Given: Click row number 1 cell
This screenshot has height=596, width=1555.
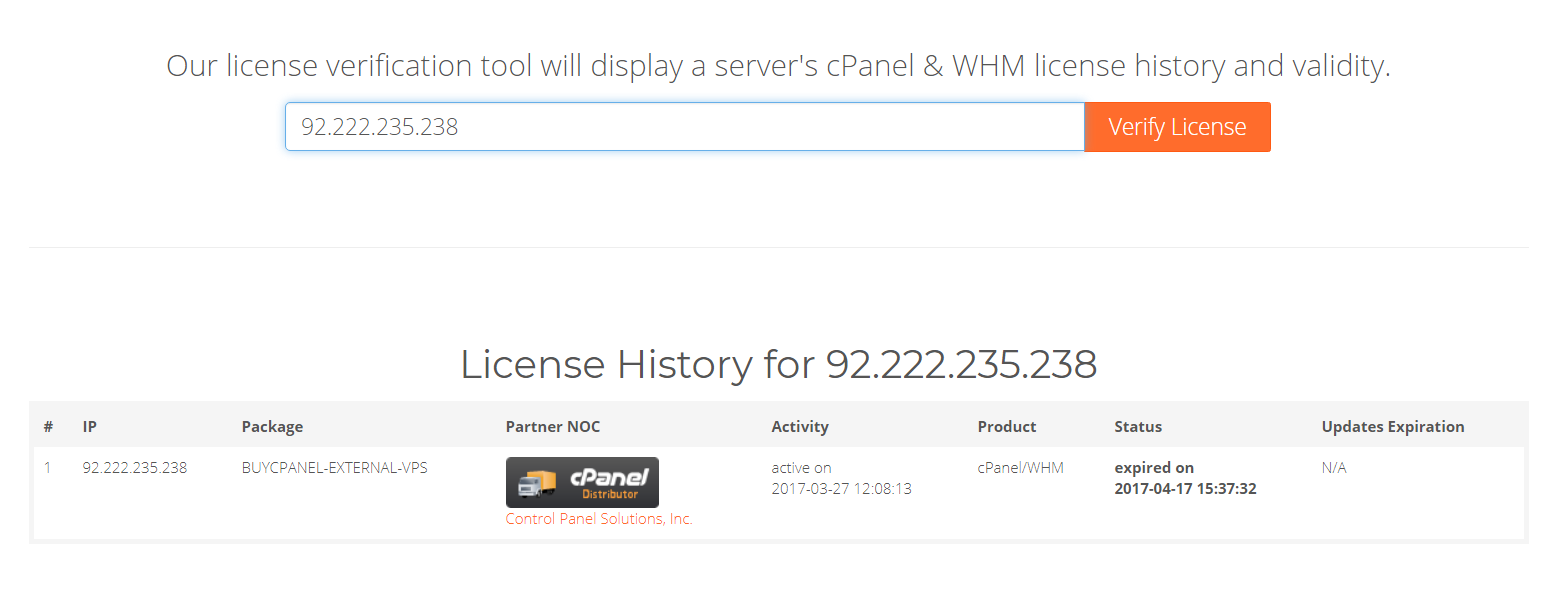Looking at the screenshot, I should (x=48, y=468).
